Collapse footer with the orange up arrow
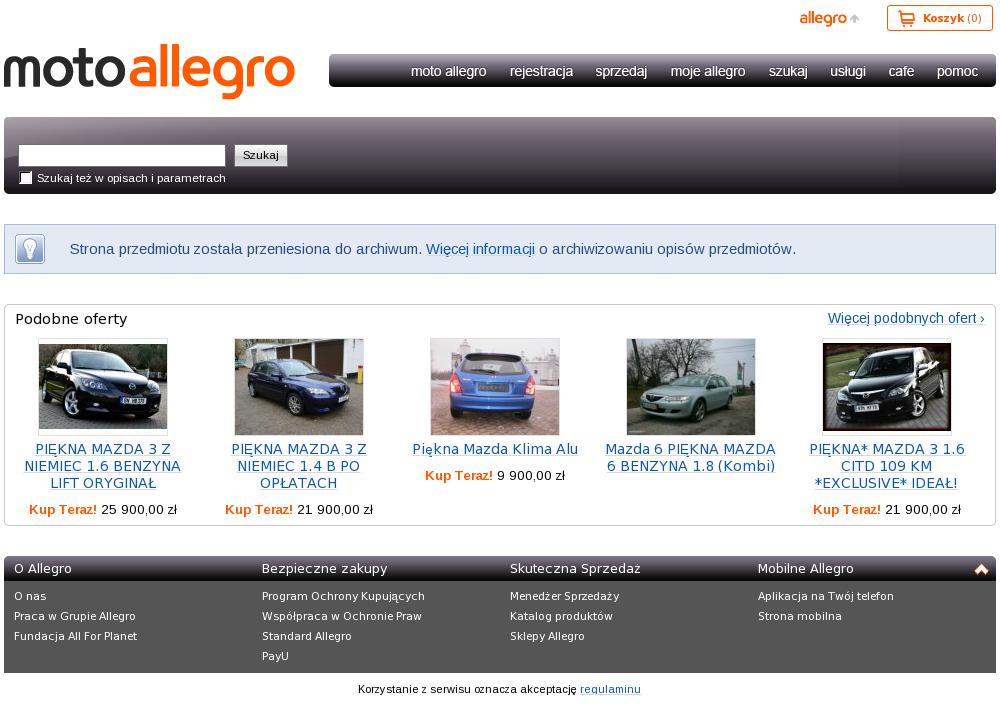This screenshot has height=709, width=1000. tap(981, 569)
